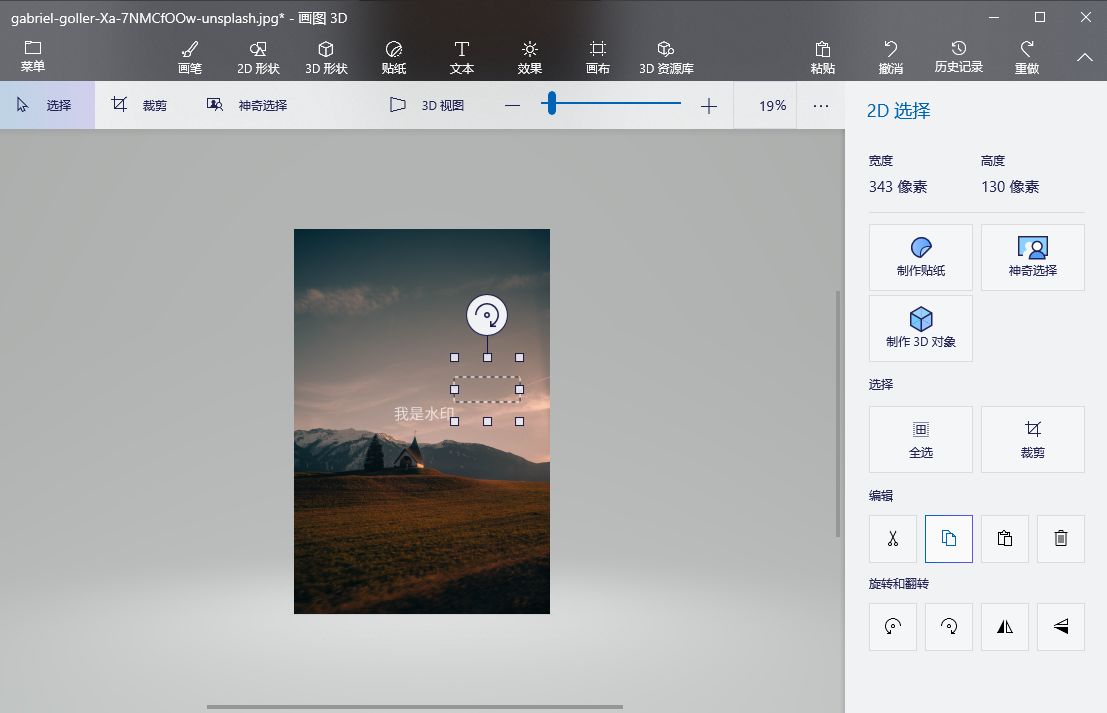The height and width of the screenshot is (713, 1107).
Task: Enable the 神奇选择 tool in toolbar
Action: click(x=247, y=105)
